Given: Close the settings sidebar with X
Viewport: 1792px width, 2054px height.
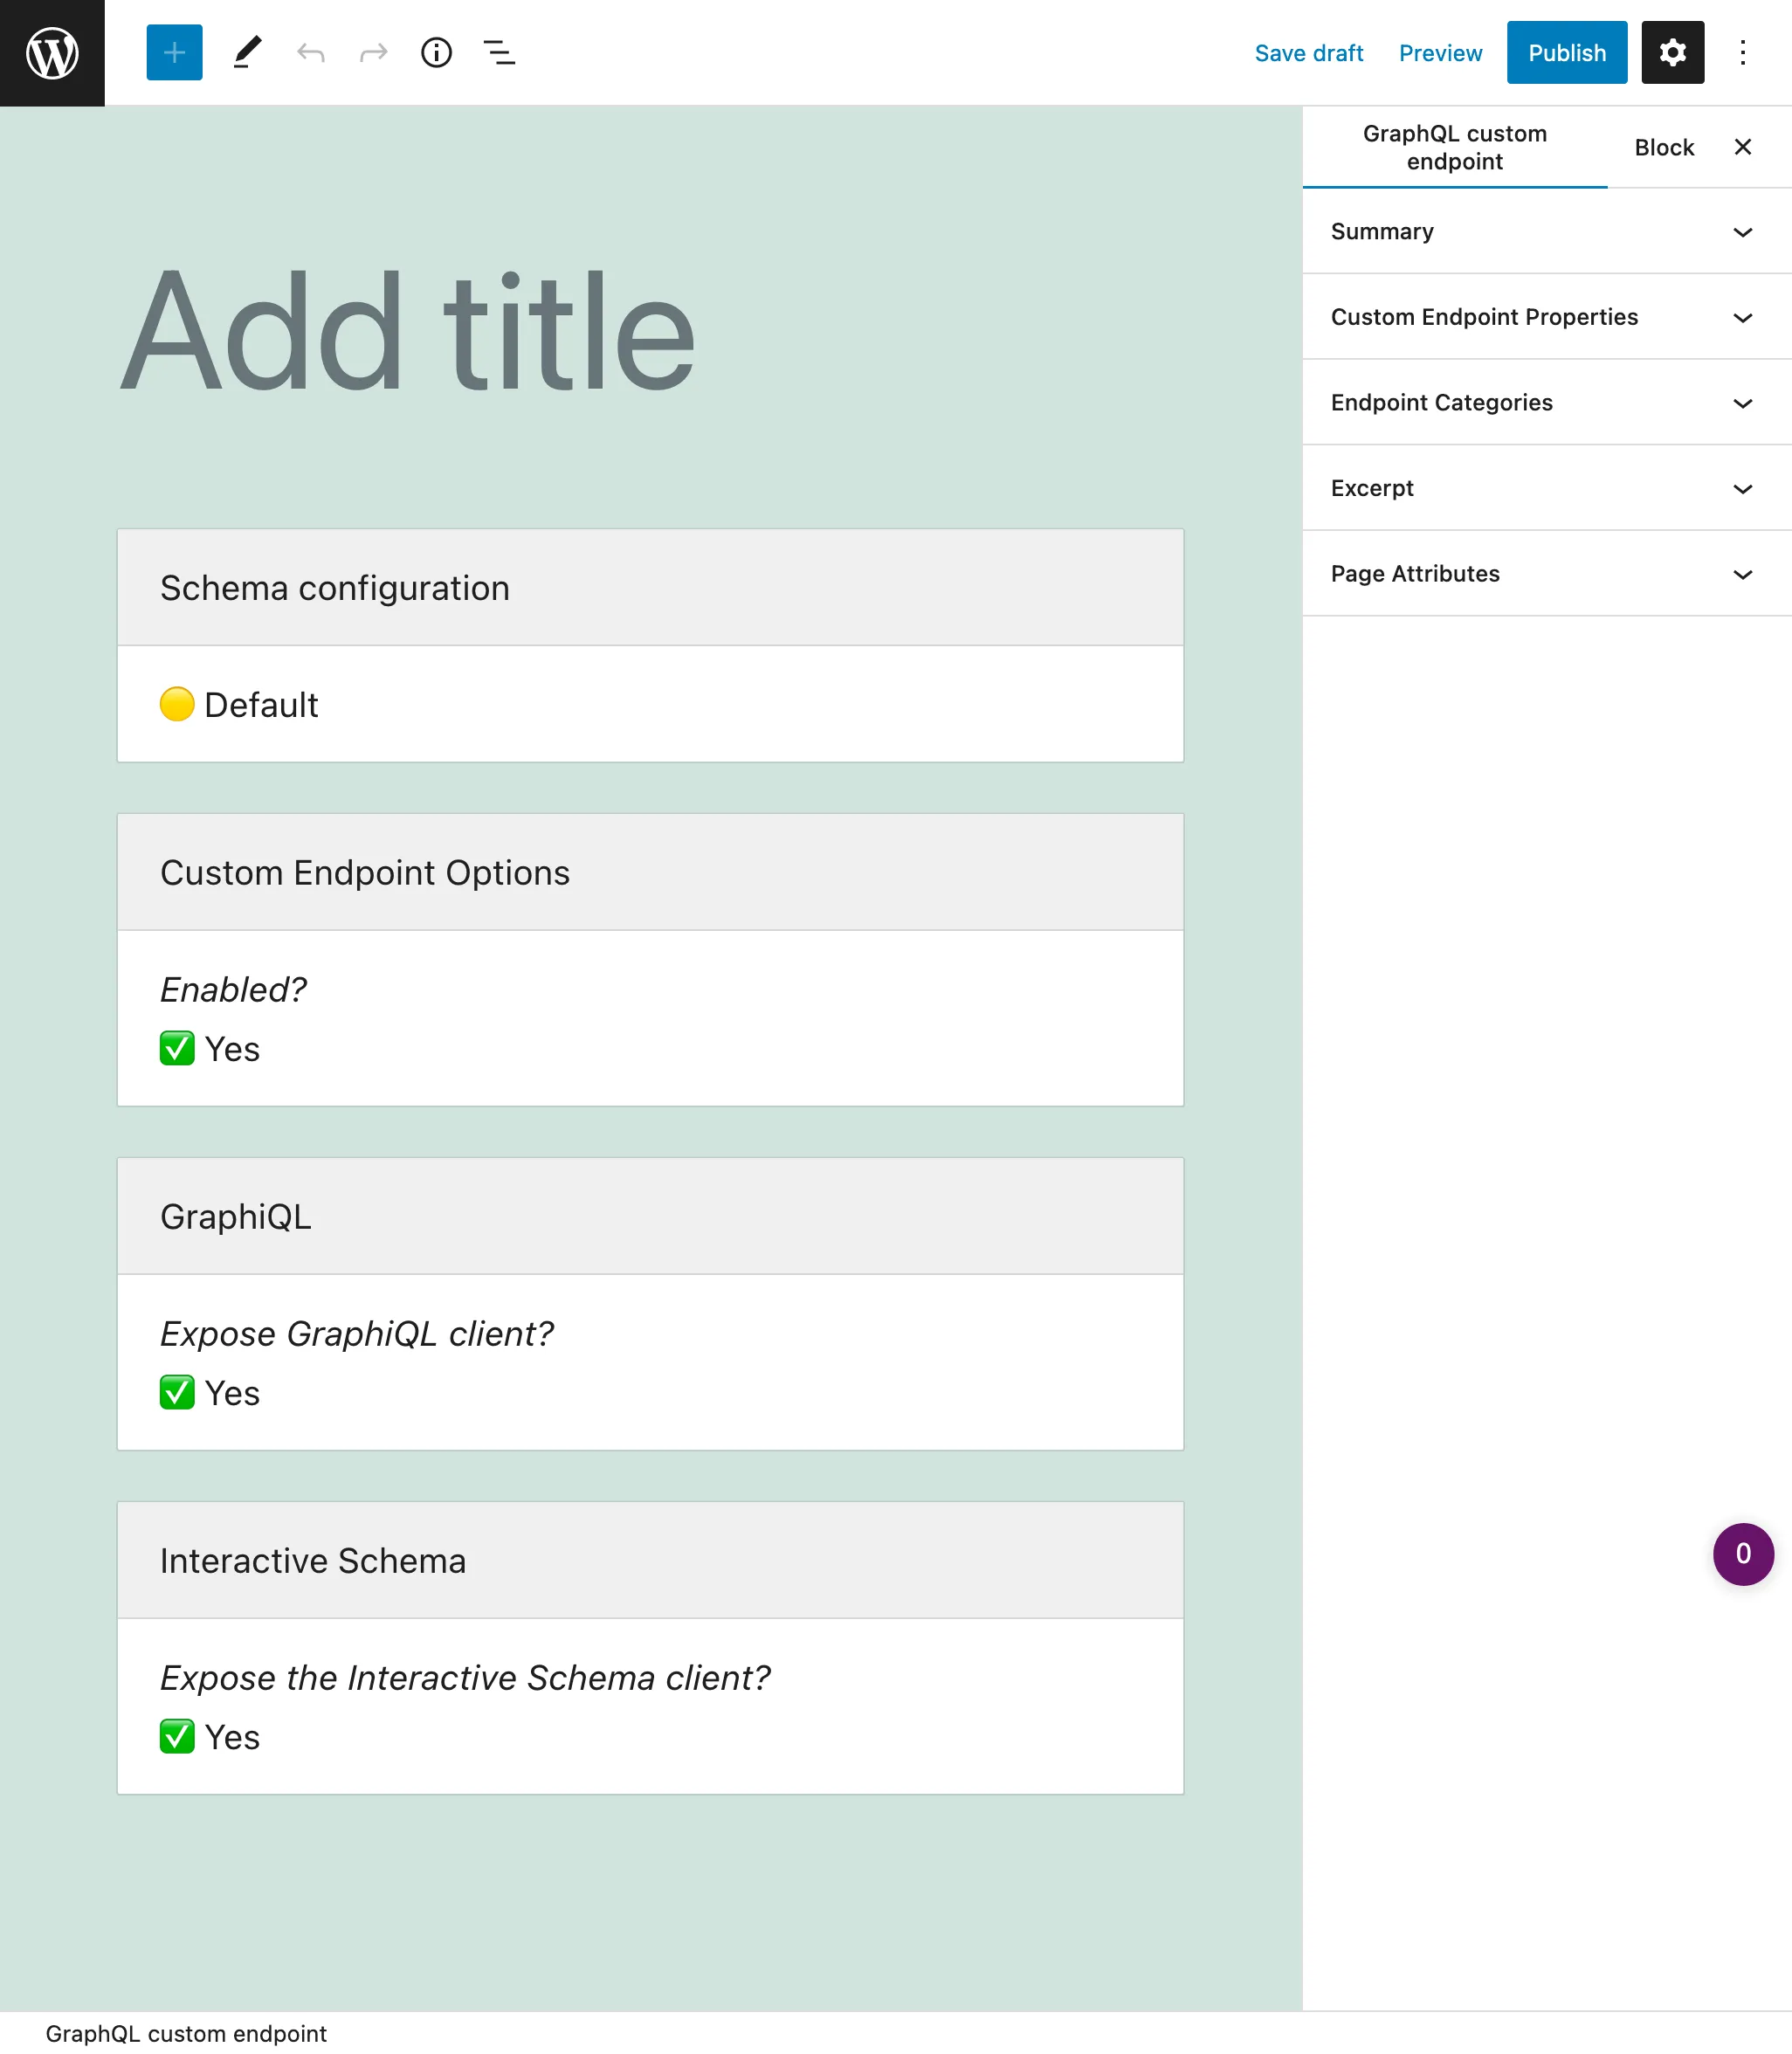Looking at the screenshot, I should 1742,147.
